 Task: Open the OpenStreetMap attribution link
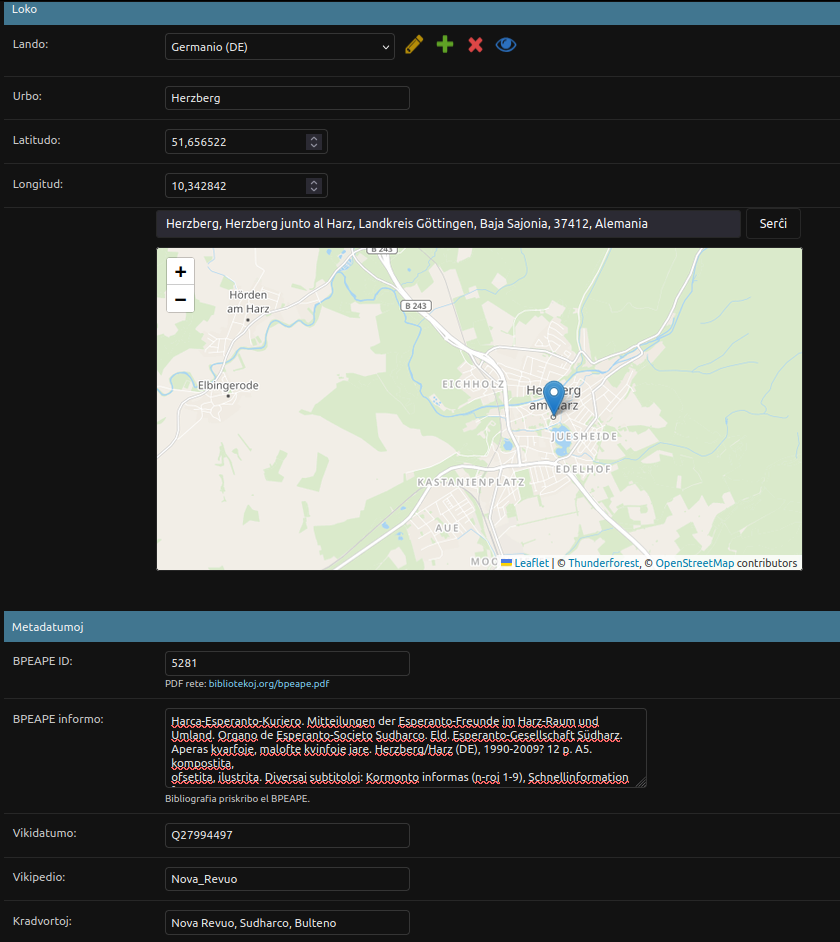pyautogui.click(x=695, y=563)
